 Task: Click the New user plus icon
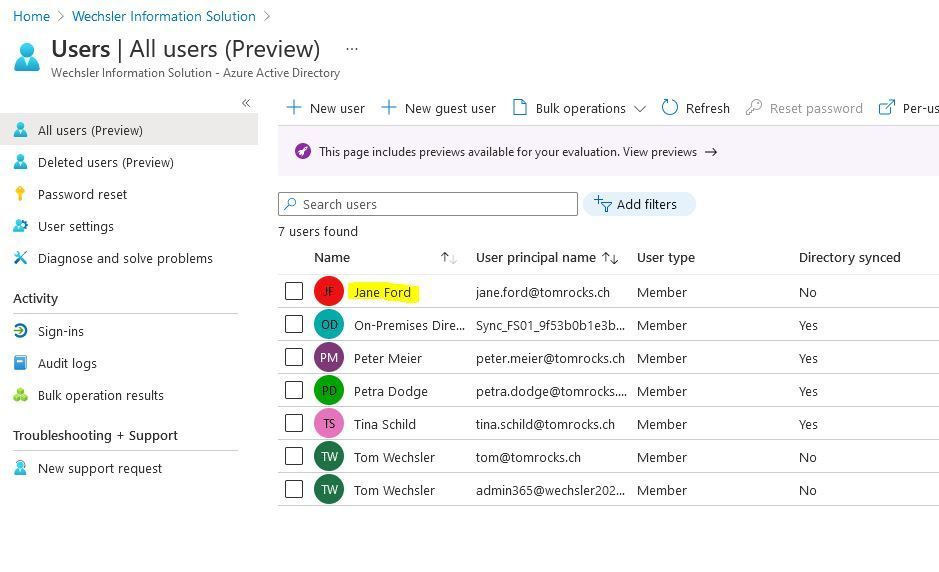tap(293, 108)
